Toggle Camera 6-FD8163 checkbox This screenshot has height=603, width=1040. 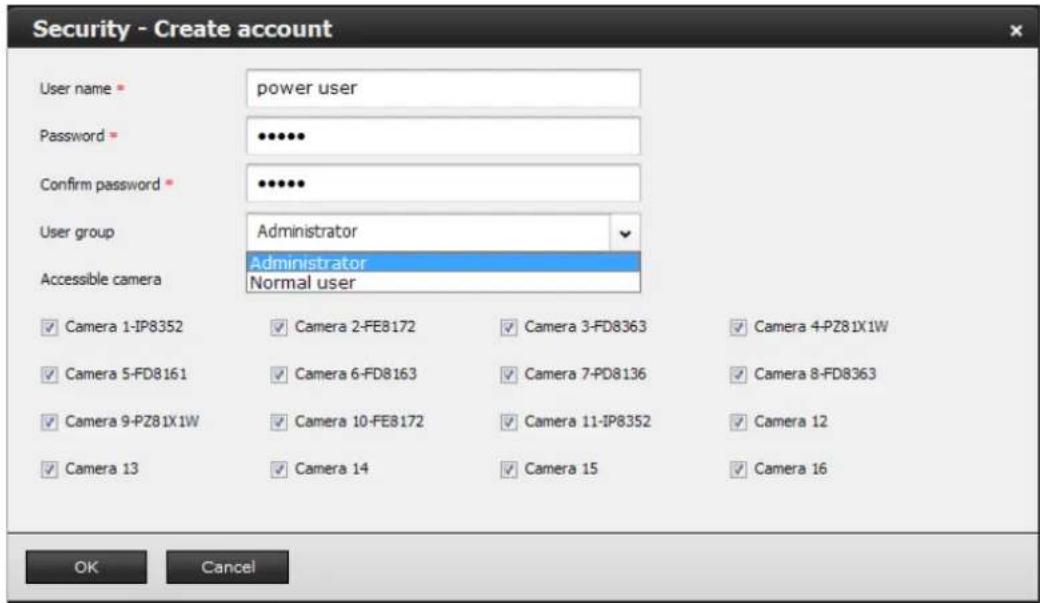pos(279,375)
